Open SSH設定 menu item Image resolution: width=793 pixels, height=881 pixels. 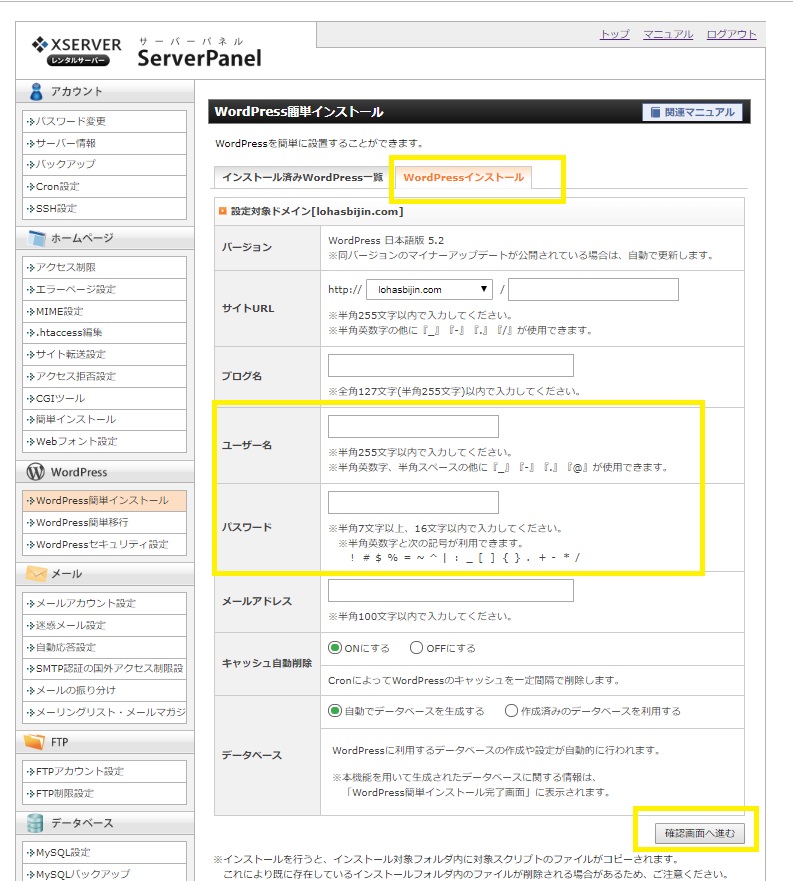pyautogui.click(x=105, y=208)
